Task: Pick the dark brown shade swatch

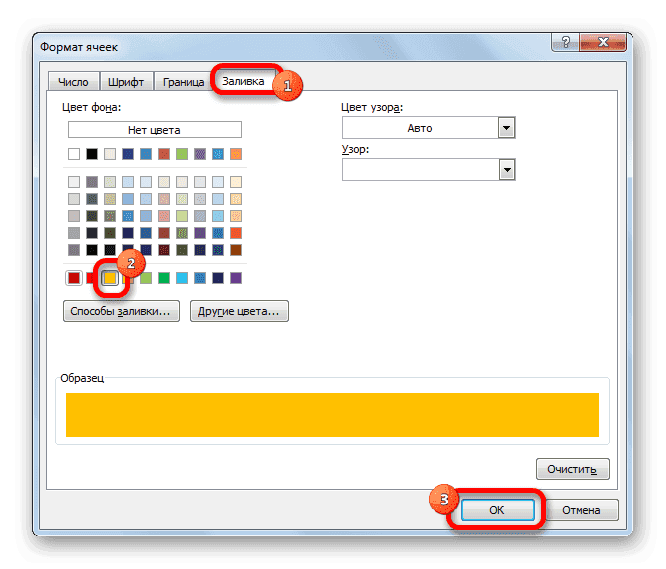Action: 236,250
